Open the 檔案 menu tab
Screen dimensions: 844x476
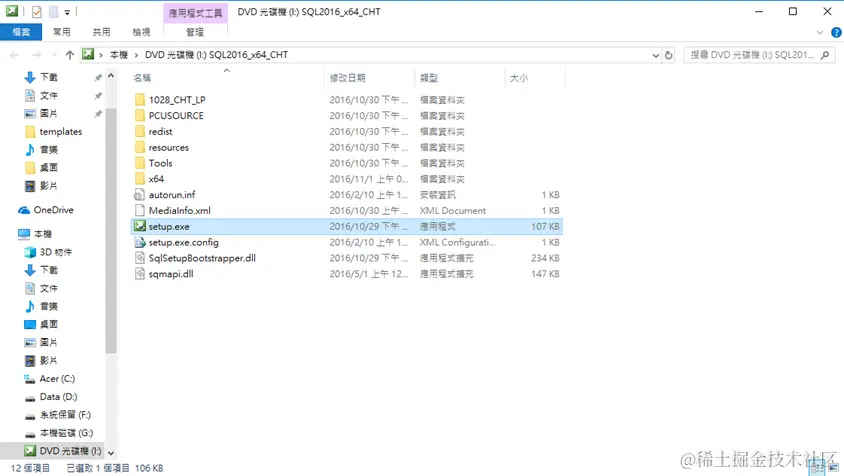21,32
